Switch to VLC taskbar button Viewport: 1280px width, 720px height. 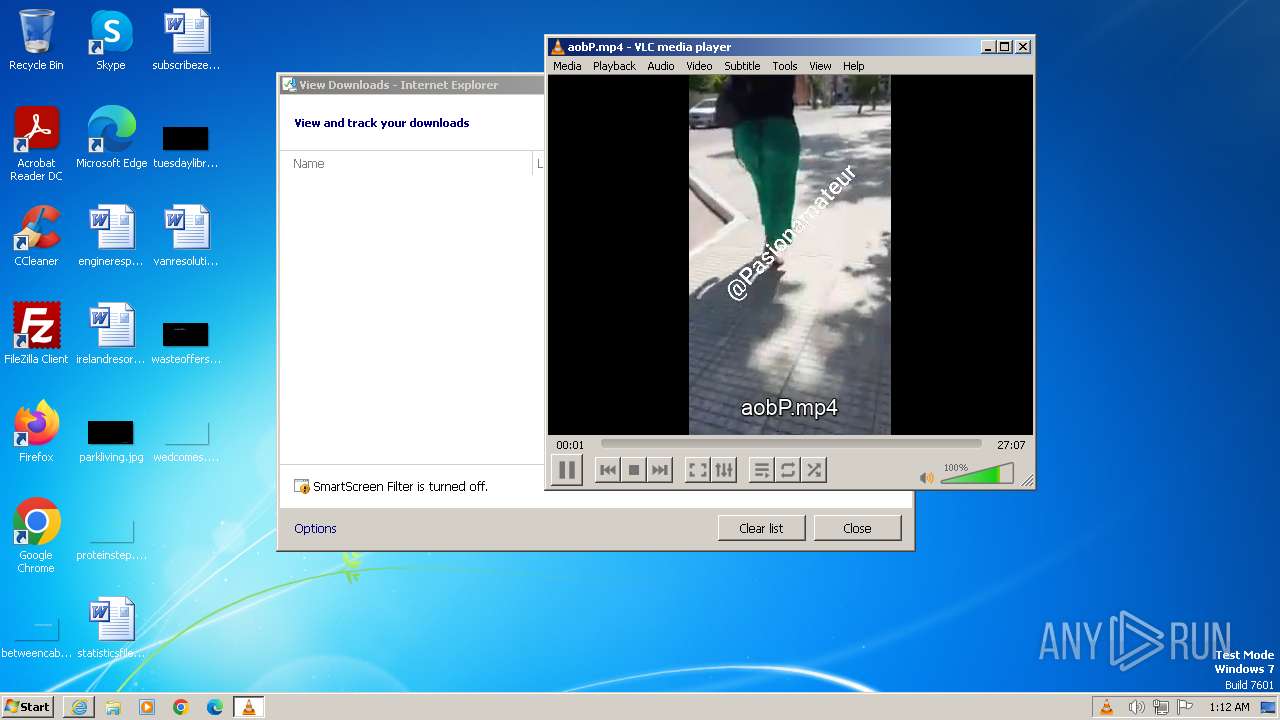[249, 707]
